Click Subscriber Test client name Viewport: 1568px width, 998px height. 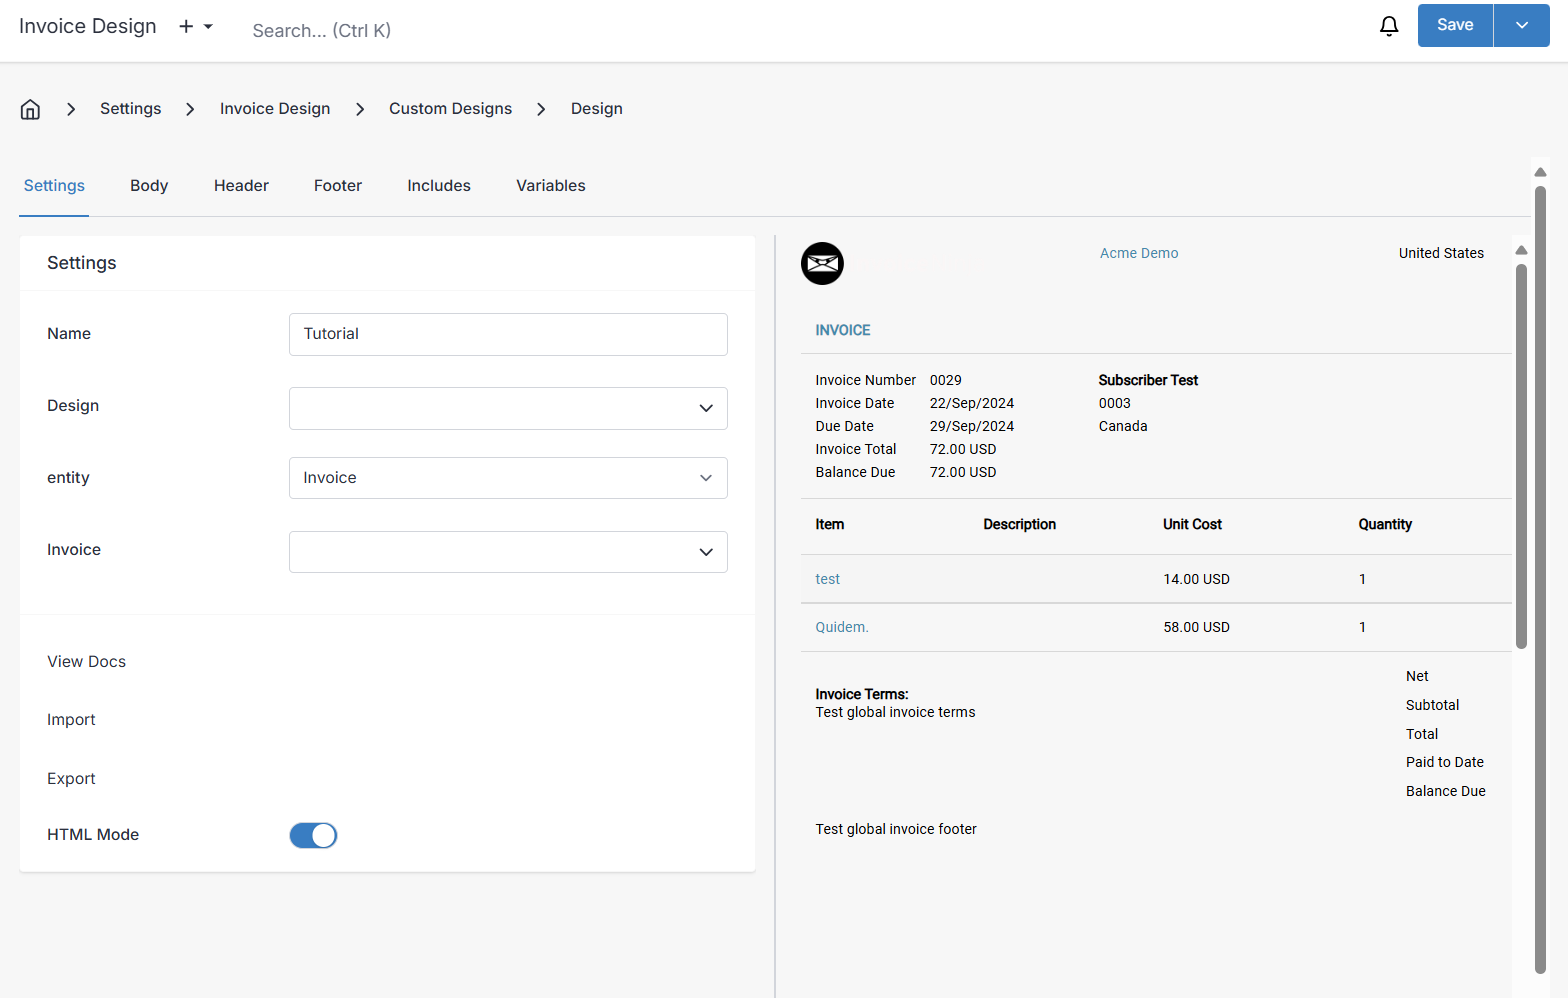tap(1148, 380)
